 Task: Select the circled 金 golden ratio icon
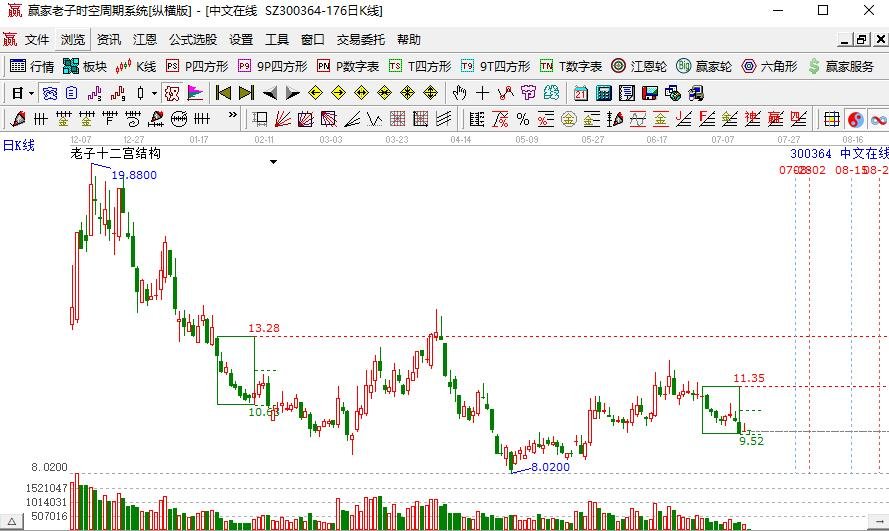(x=569, y=119)
